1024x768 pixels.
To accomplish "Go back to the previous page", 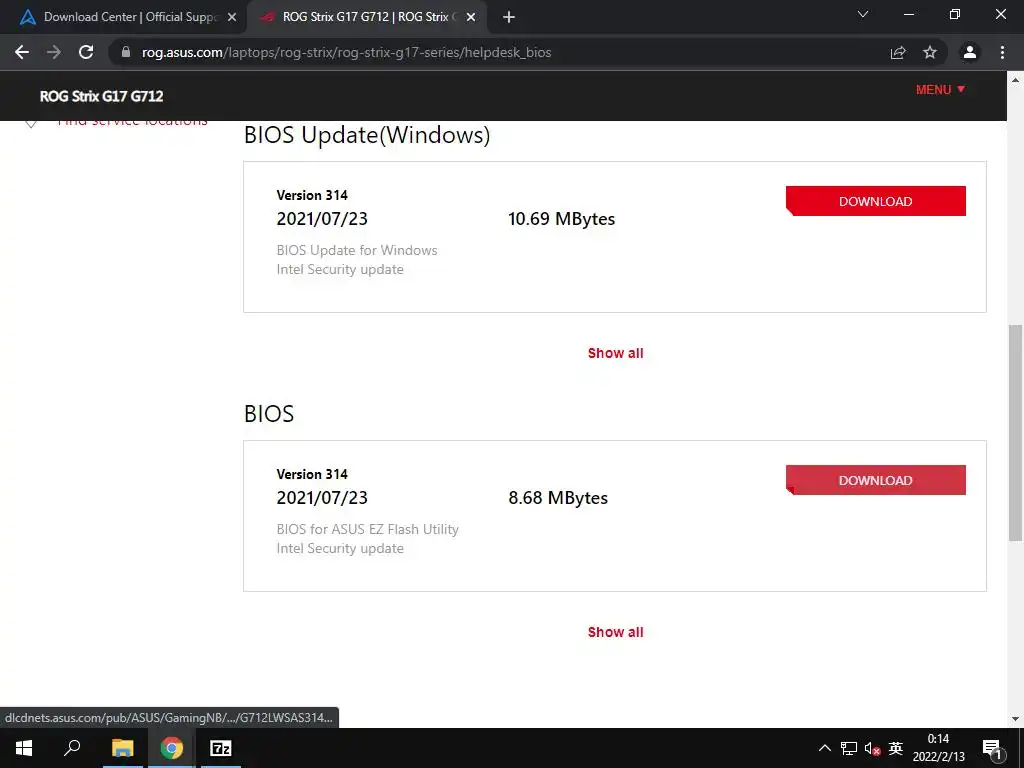I will [22, 52].
